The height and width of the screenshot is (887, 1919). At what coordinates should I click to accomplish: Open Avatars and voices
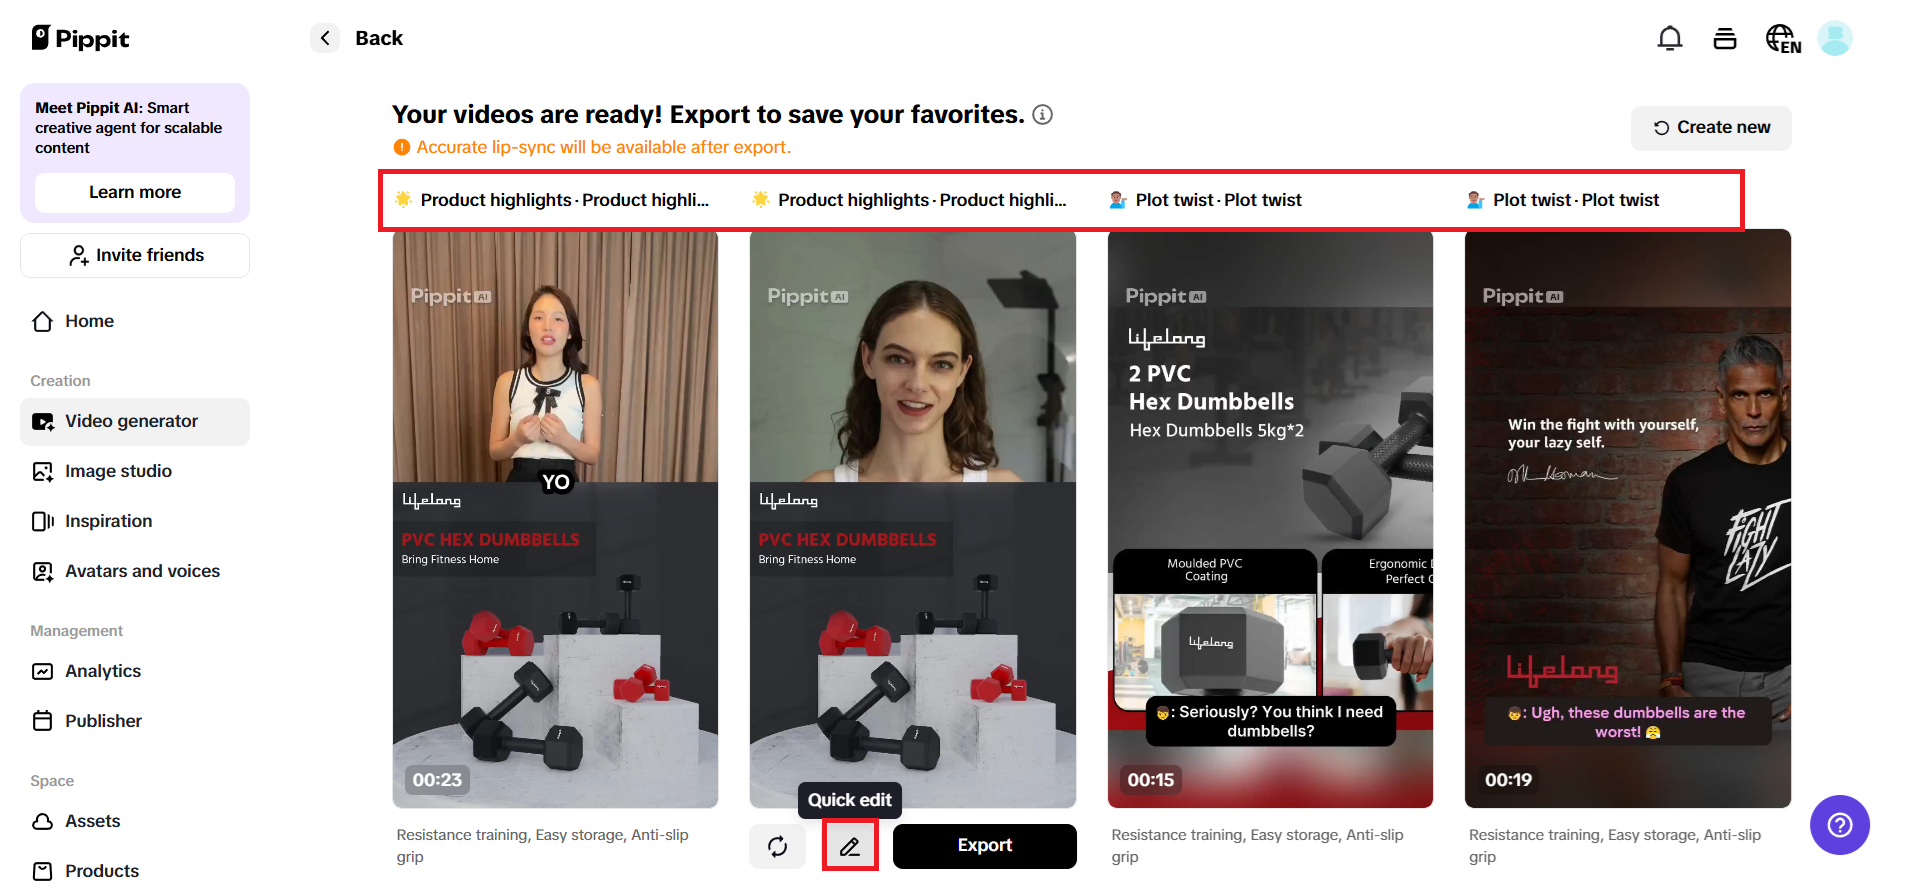tap(135, 571)
